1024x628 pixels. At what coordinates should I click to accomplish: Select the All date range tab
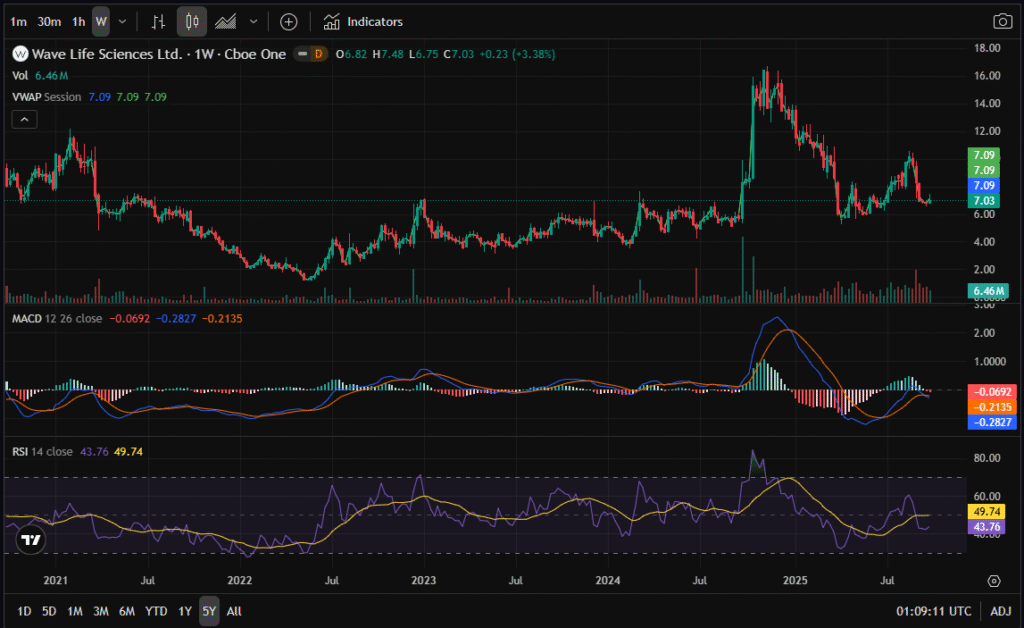pos(234,611)
